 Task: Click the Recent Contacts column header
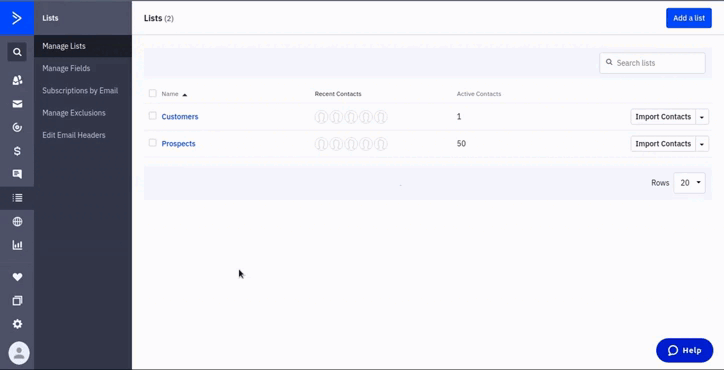point(338,94)
